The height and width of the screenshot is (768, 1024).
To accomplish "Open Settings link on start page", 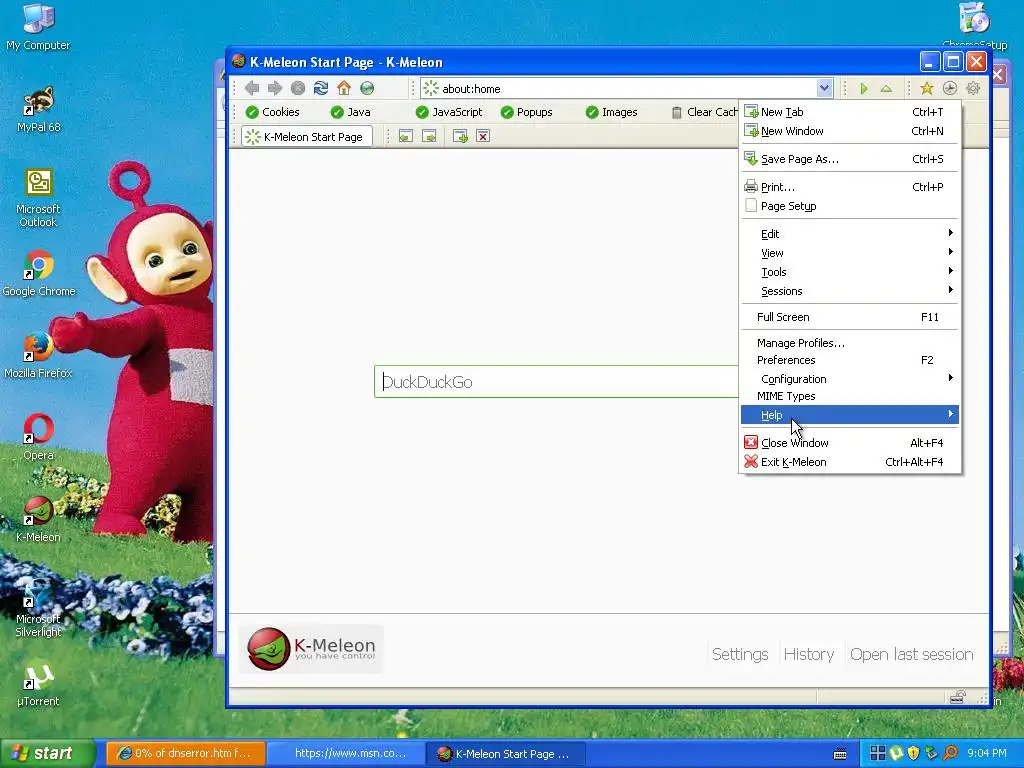I will 740,654.
